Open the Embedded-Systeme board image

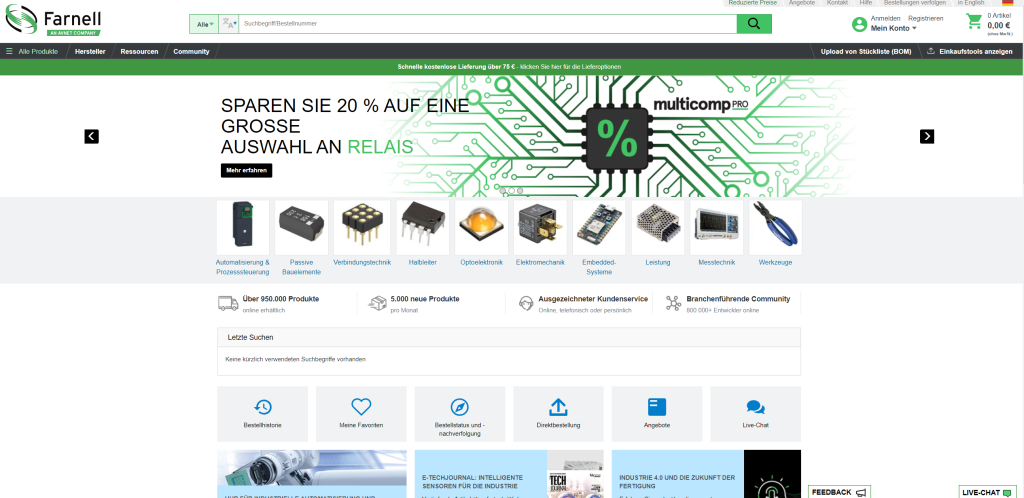[x=599, y=227]
